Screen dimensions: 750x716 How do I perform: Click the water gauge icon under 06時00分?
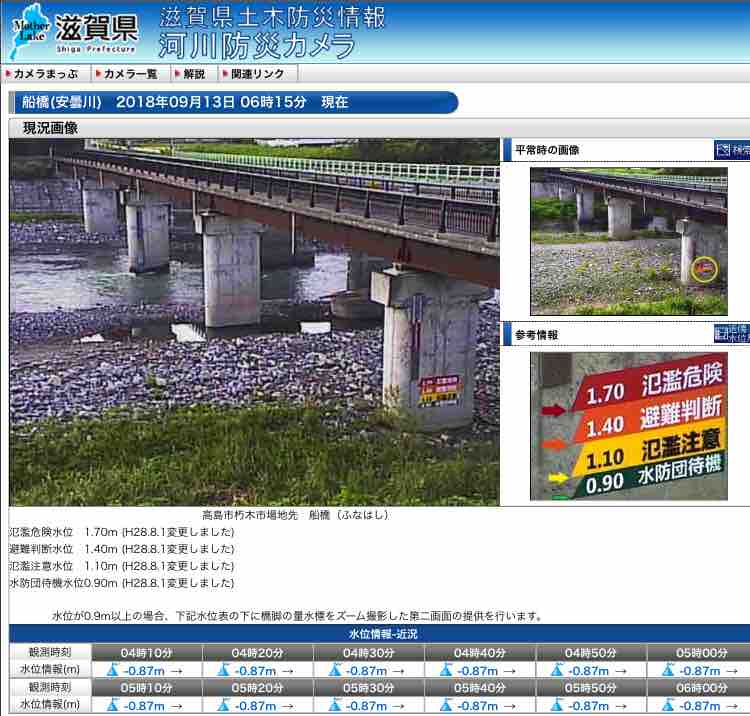point(668,705)
